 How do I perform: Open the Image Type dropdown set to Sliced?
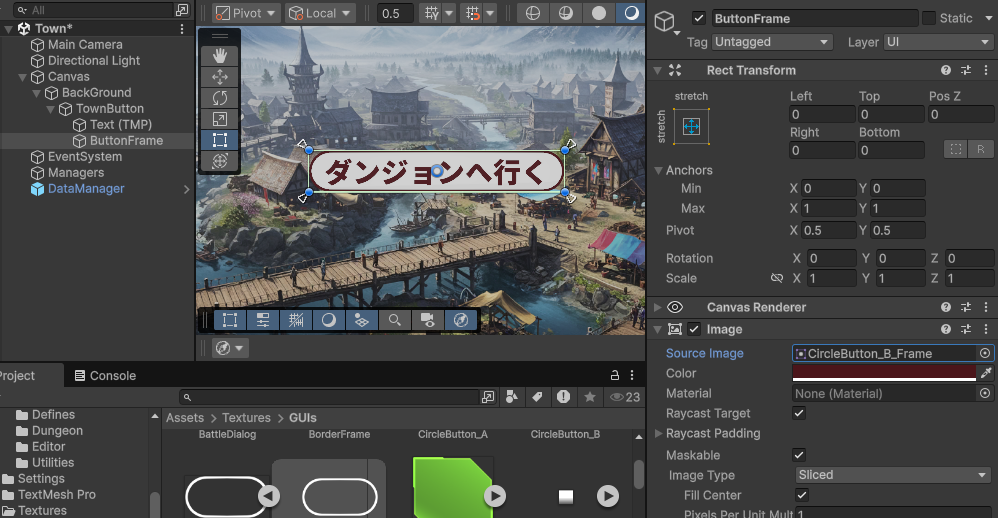pos(892,475)
